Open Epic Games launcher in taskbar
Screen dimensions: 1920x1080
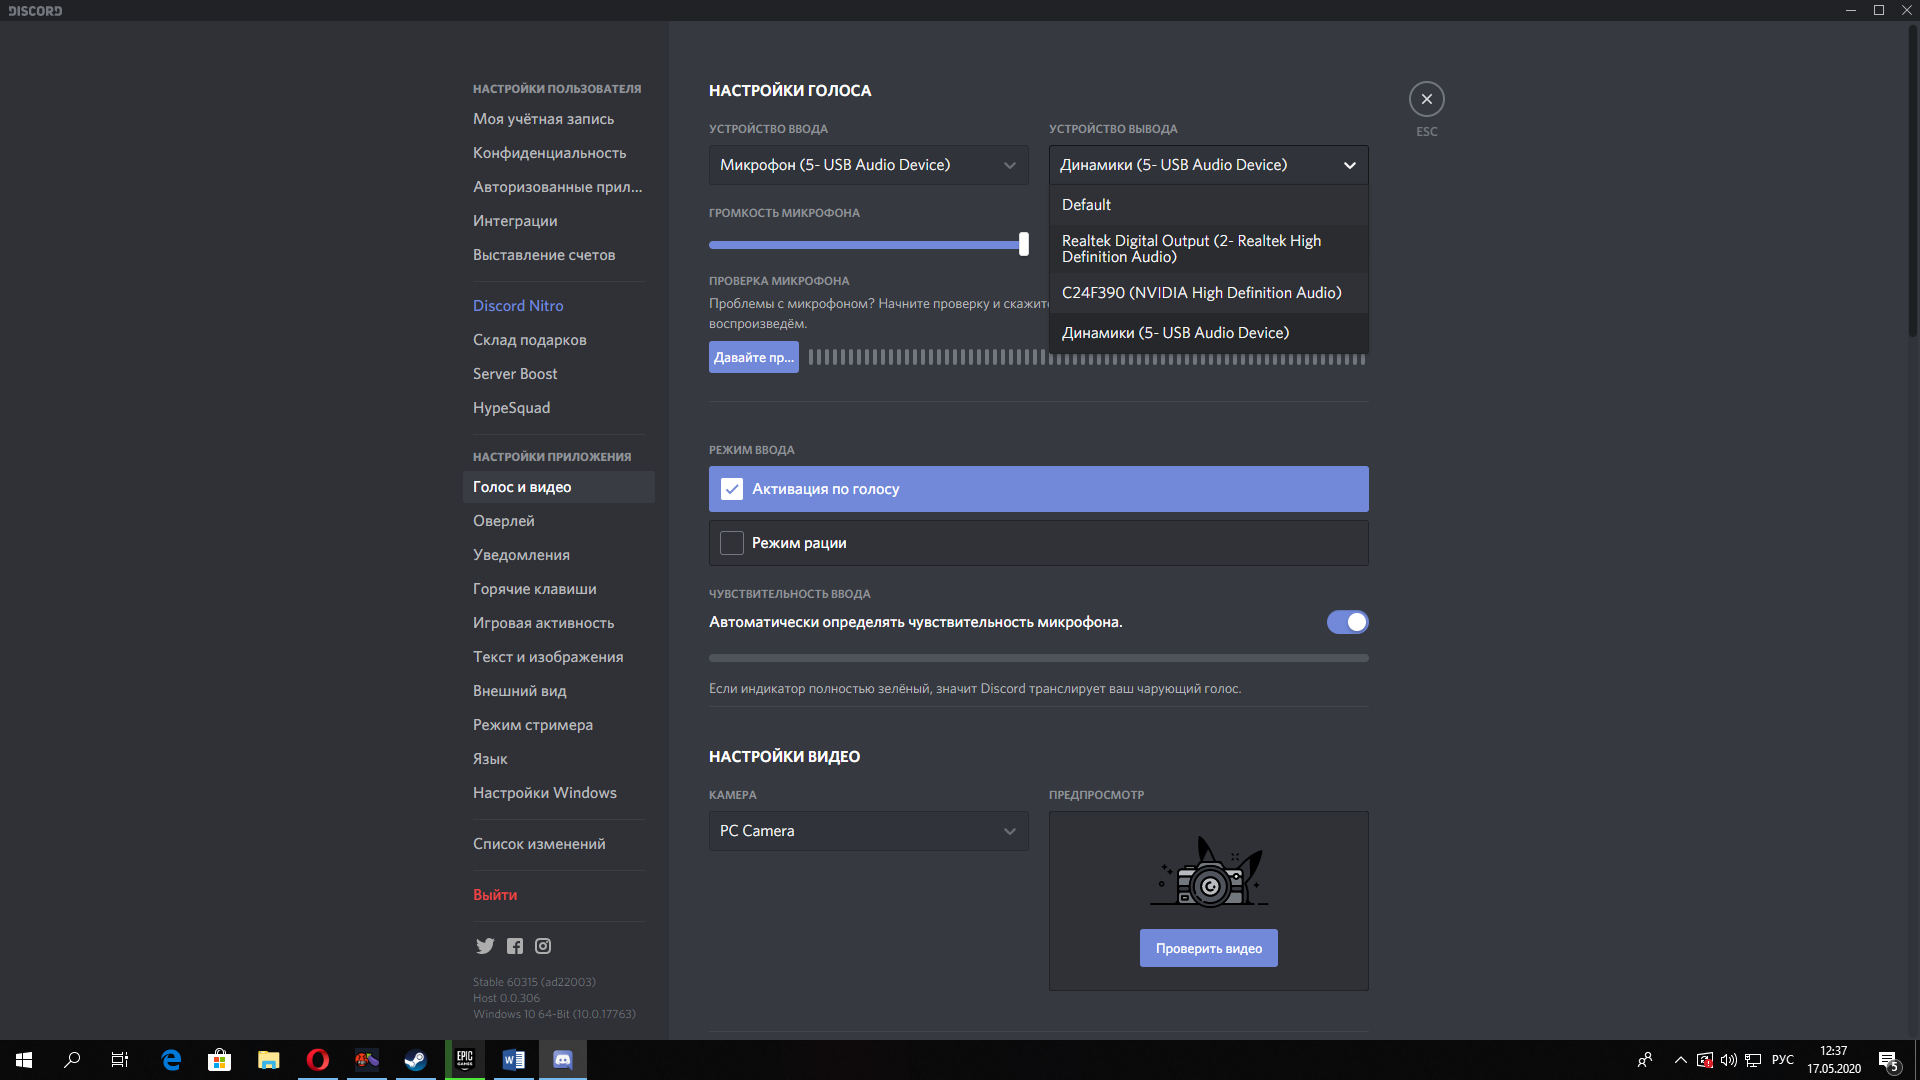click(465, 1060)
